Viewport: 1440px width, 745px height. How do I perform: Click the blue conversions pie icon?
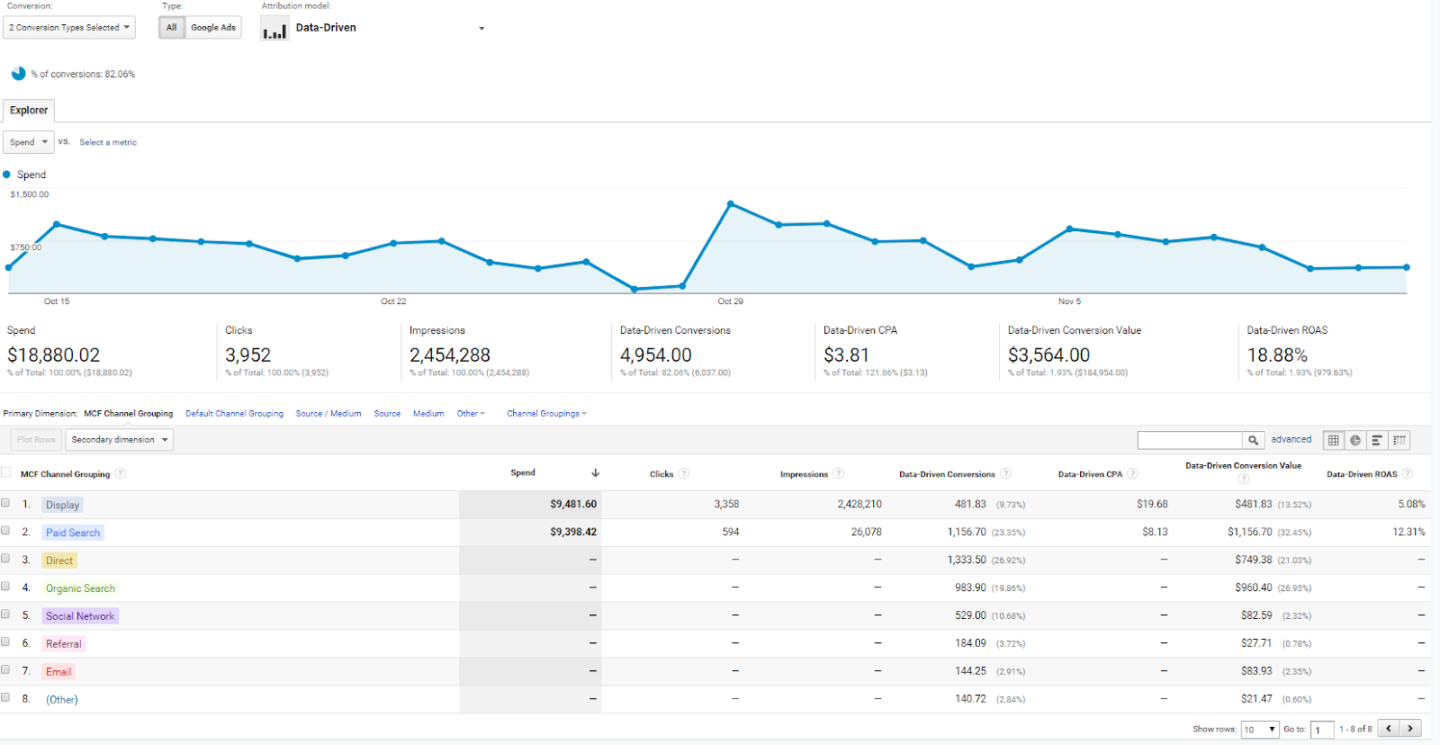19,72
